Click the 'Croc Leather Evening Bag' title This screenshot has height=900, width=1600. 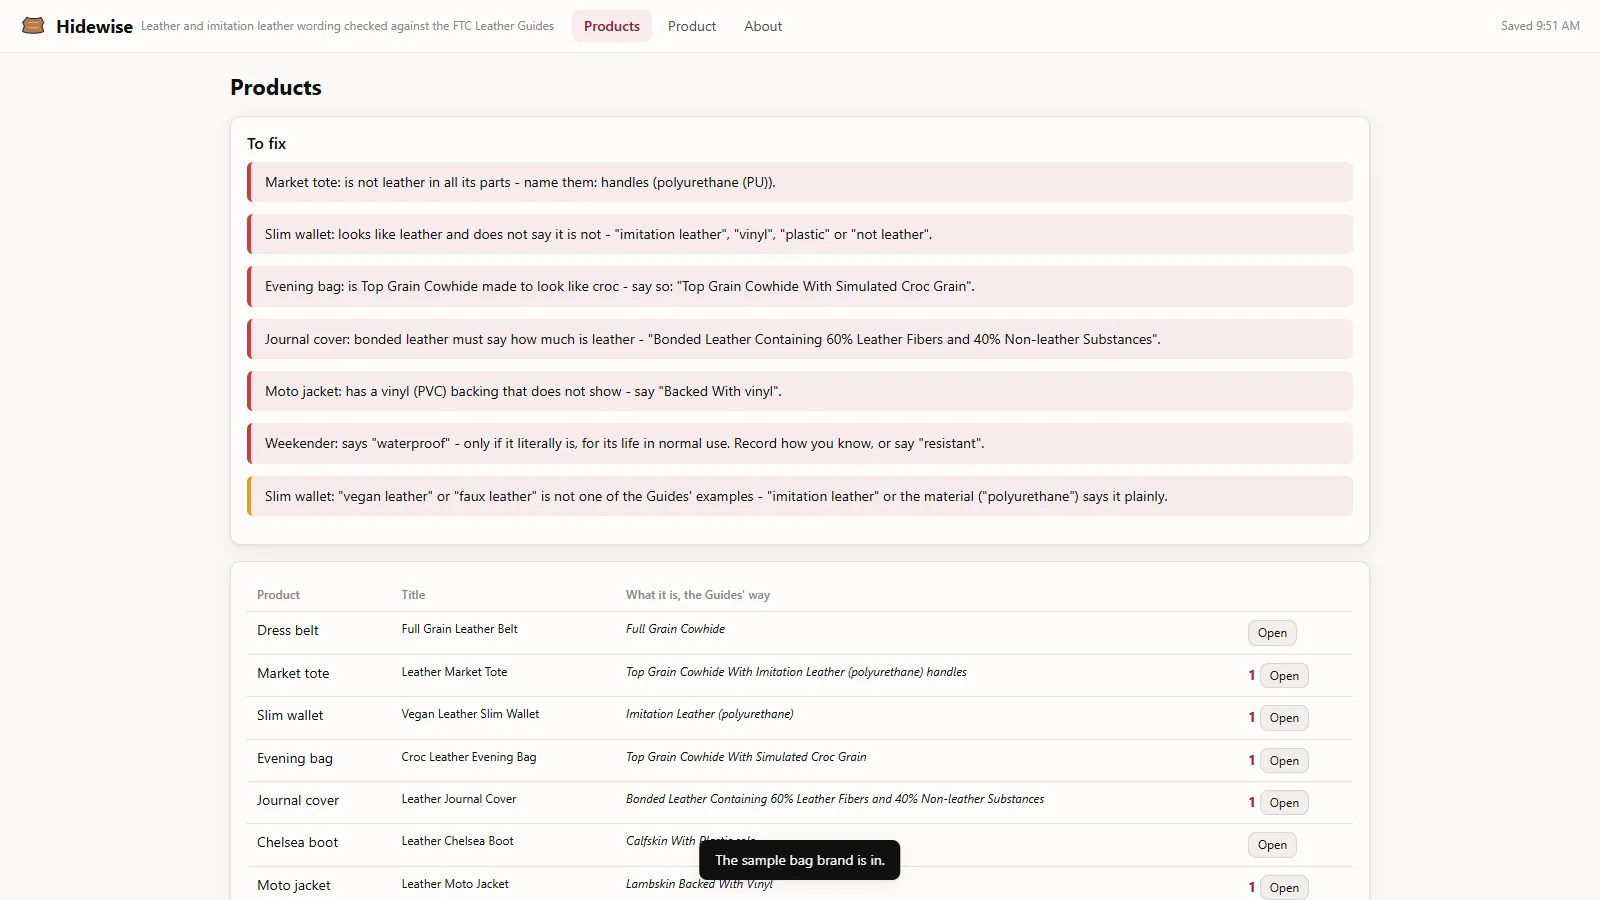[469, 757]
